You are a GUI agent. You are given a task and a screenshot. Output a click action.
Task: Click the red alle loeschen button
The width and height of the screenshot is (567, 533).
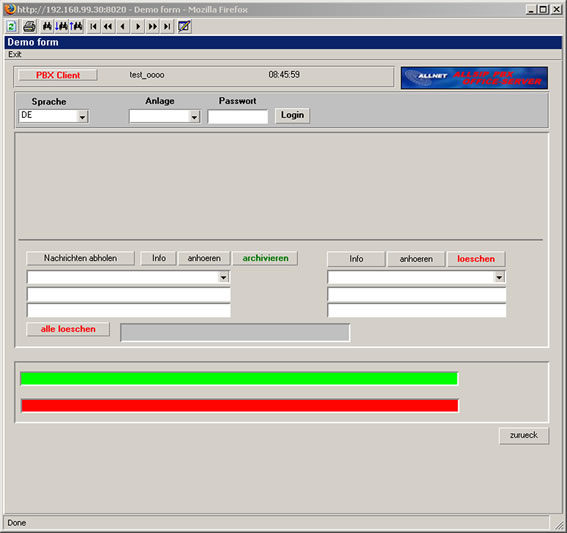(68, 329)
